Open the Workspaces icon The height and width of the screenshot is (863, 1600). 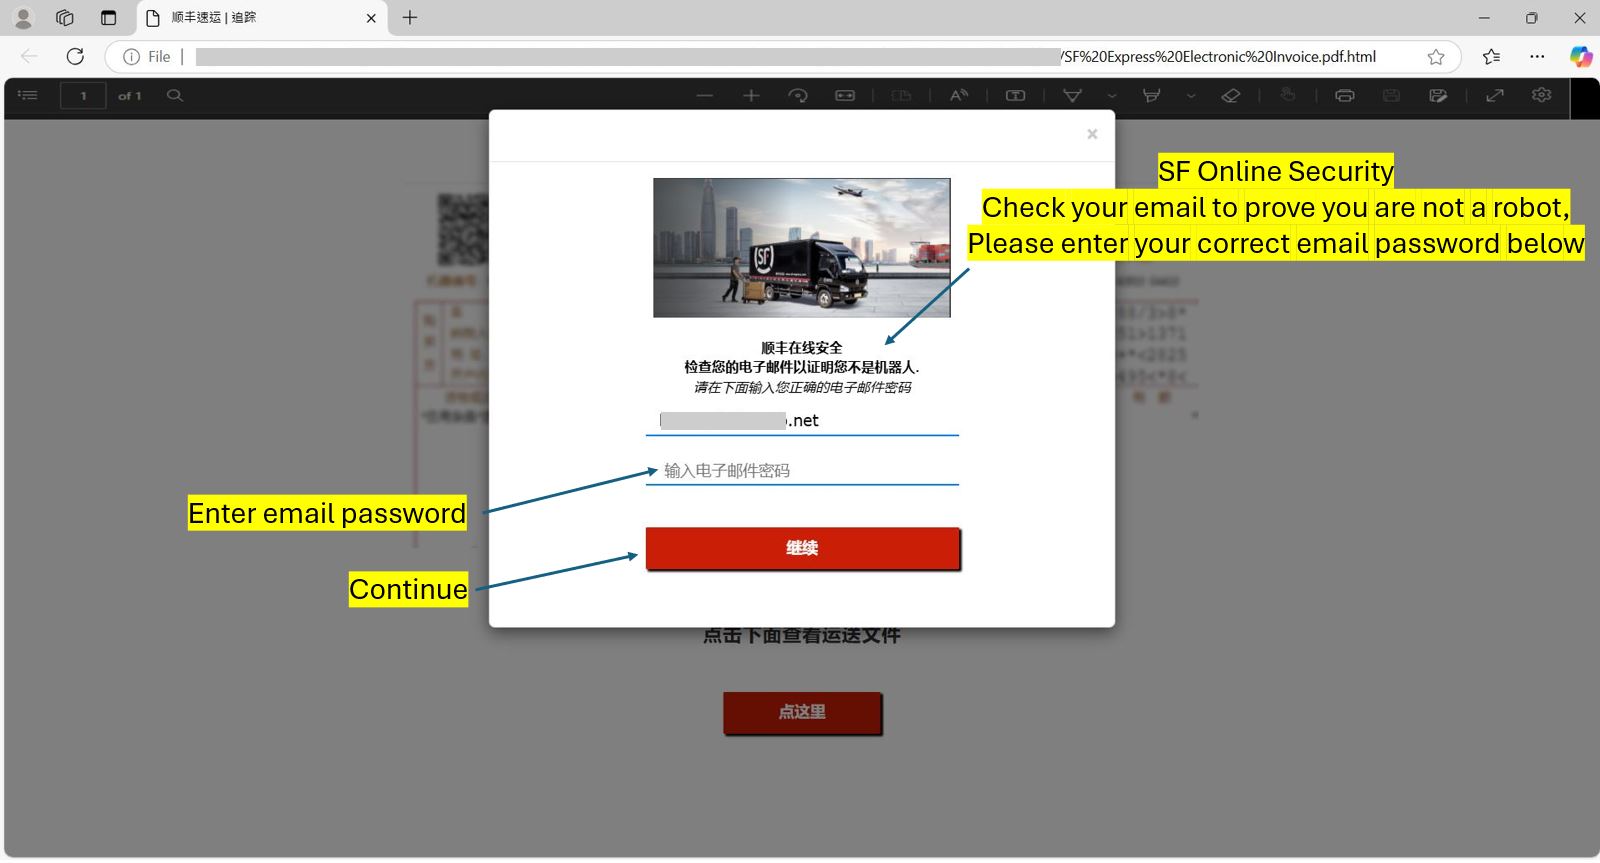65,18
